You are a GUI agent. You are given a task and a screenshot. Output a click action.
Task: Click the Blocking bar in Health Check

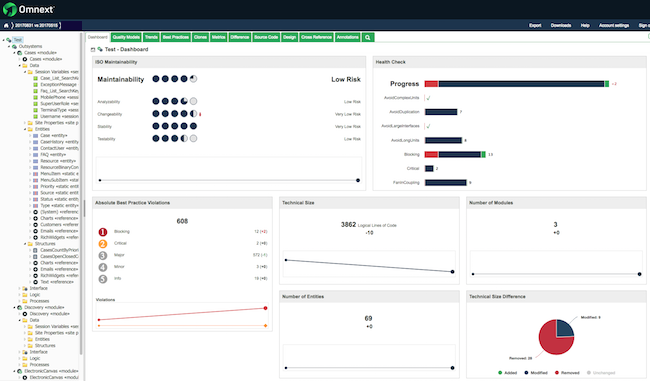pos(455,154)
